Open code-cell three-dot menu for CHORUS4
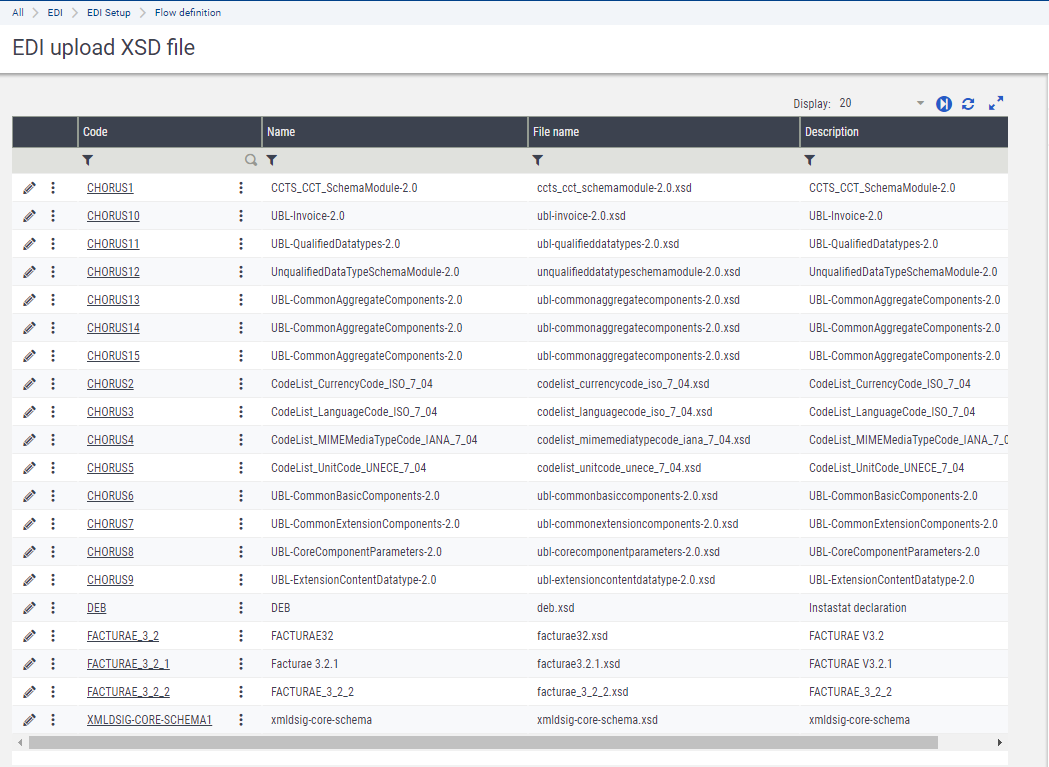The image size is (1049, 767). (x=241, y=440)
